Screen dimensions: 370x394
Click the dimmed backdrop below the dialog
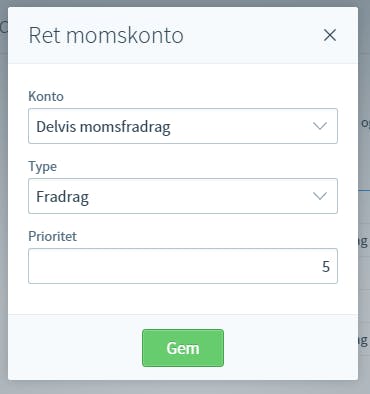183,387
